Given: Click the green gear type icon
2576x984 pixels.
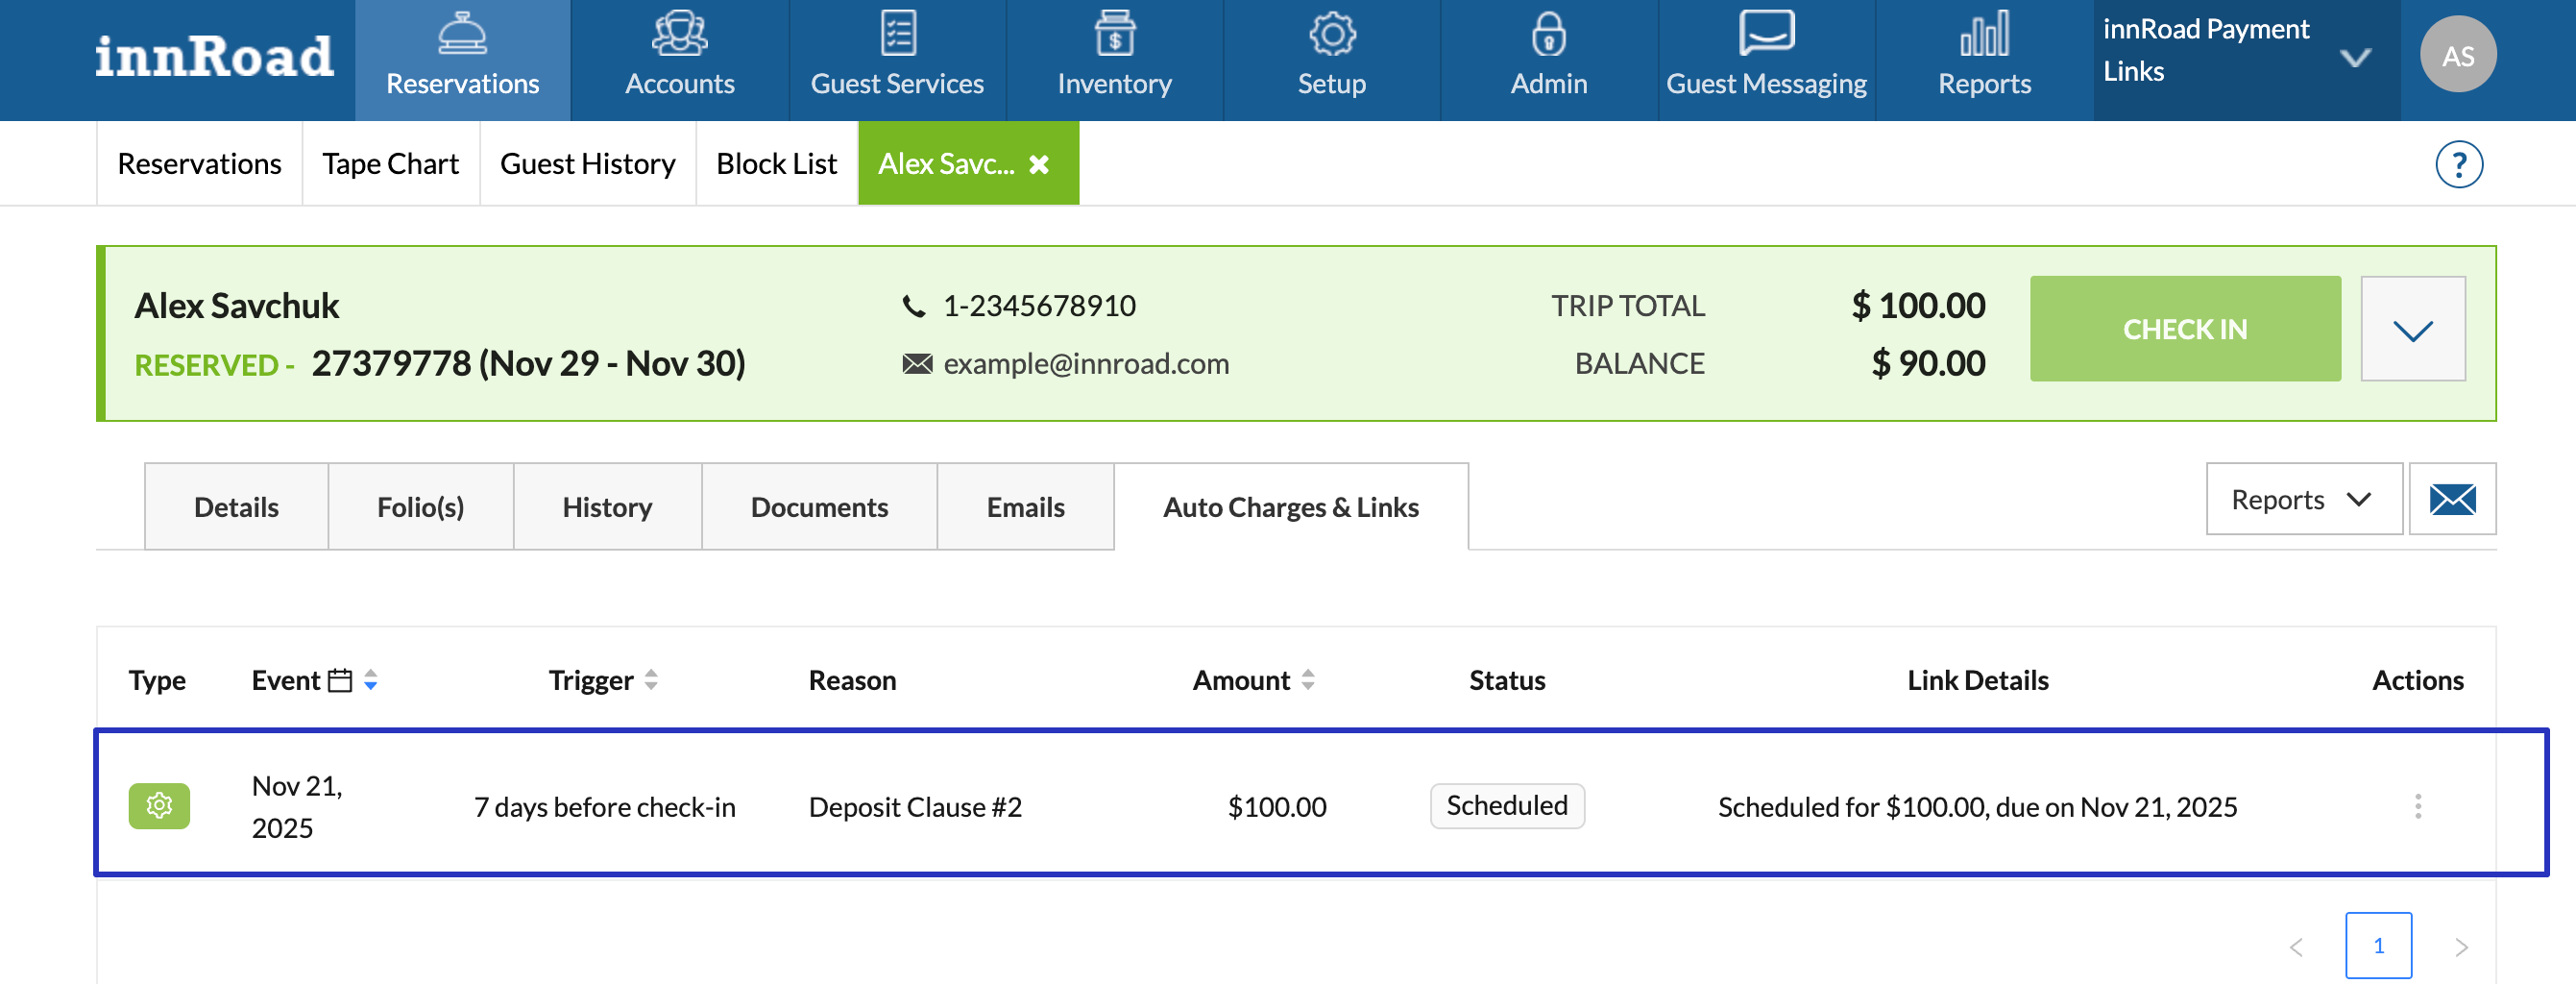Looking at the screenshot, I should (159, 806).
